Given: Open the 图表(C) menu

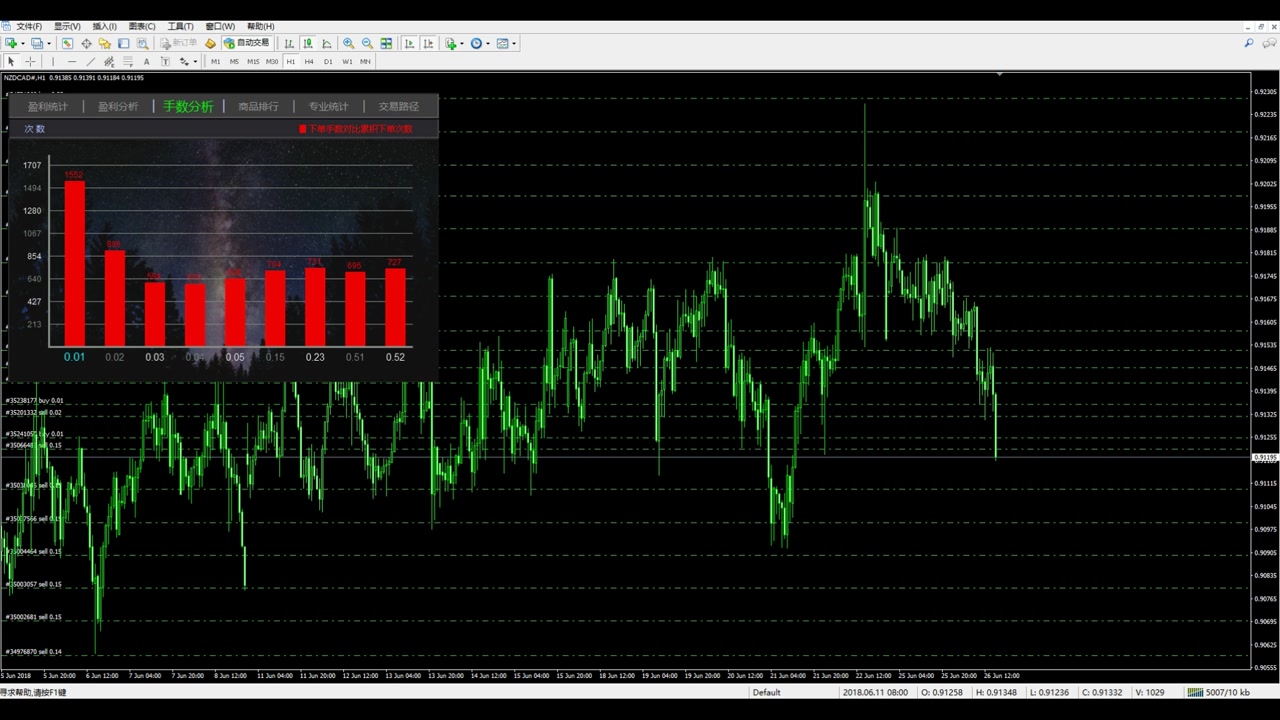Looking at the screenshot, I should (142, 26).
